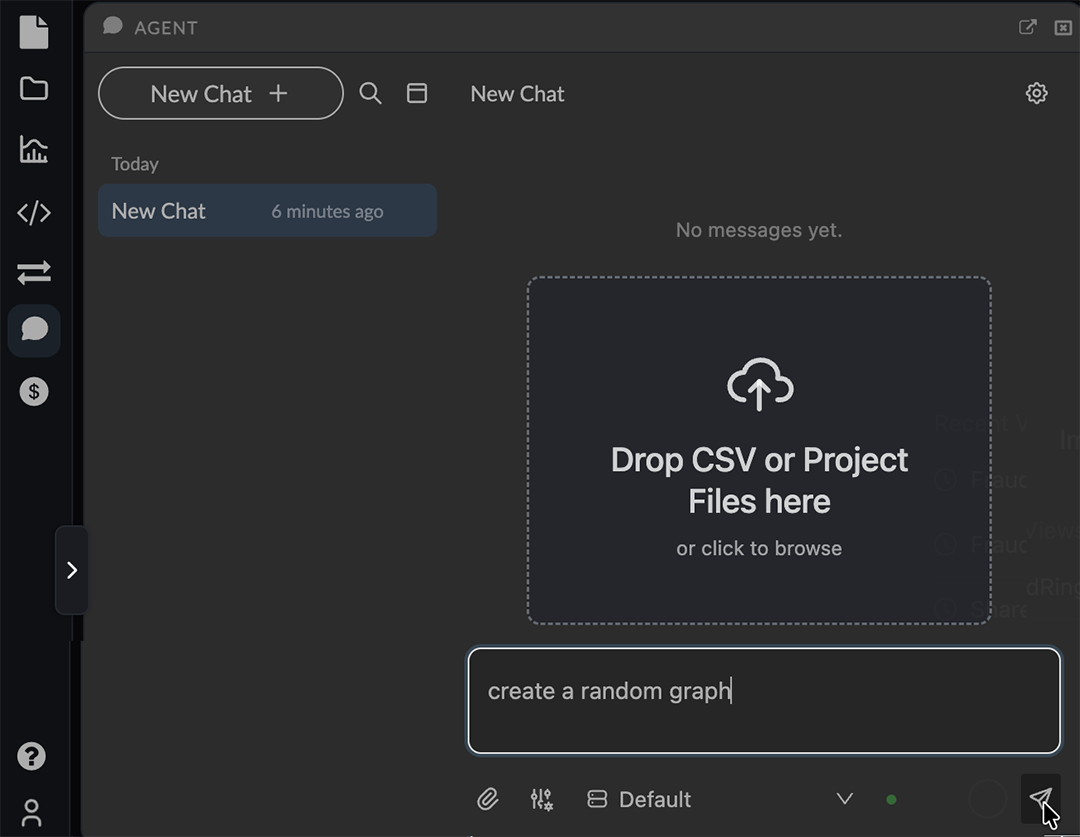Screen dimensions: 1080x837
Task: Click the Drop CSV or Project Files area
Action: click(x=759, y=451)
